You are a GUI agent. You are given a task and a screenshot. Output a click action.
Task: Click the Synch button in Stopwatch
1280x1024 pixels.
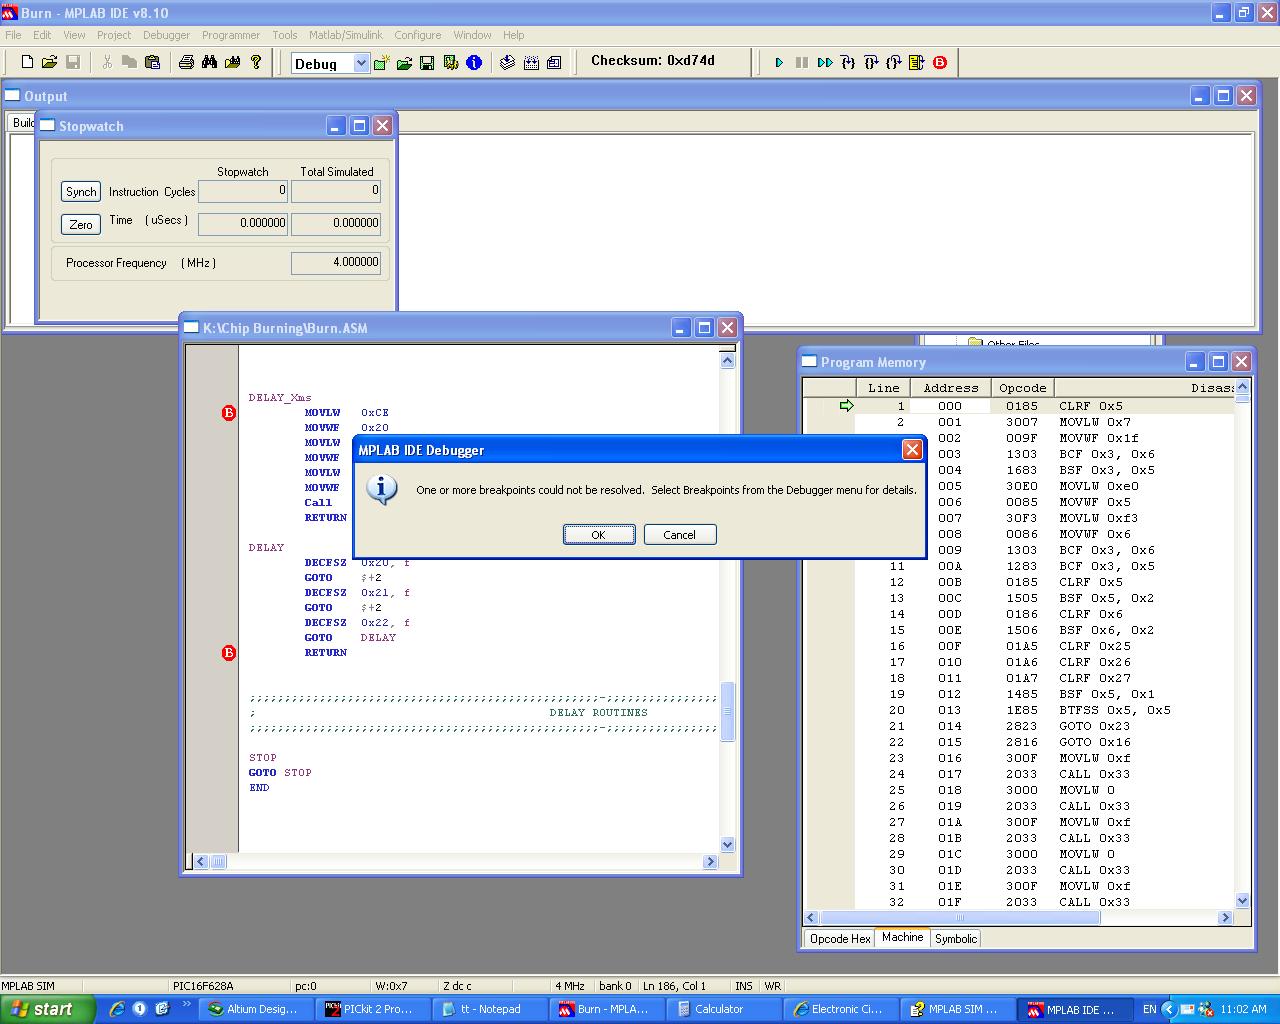81,192
